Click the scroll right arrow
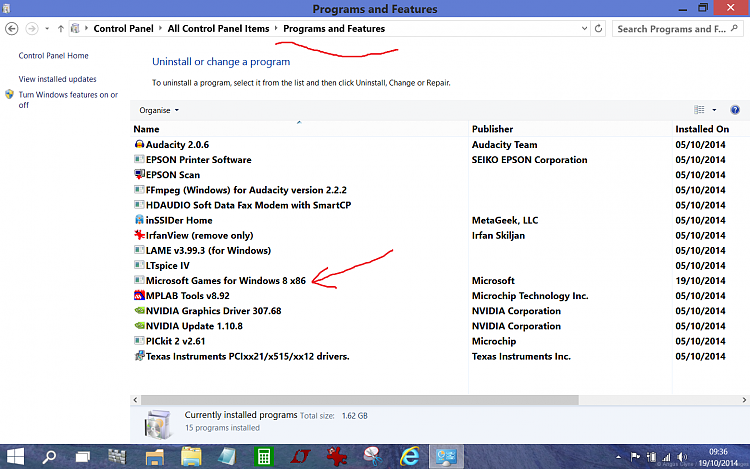Screen dimensions: 750x469 pyautogui.click(x=744, y=400)
